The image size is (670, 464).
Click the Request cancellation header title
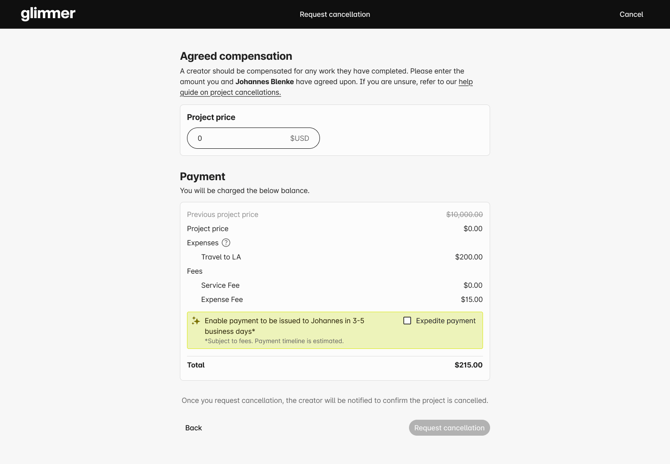[x=335, y=15]
